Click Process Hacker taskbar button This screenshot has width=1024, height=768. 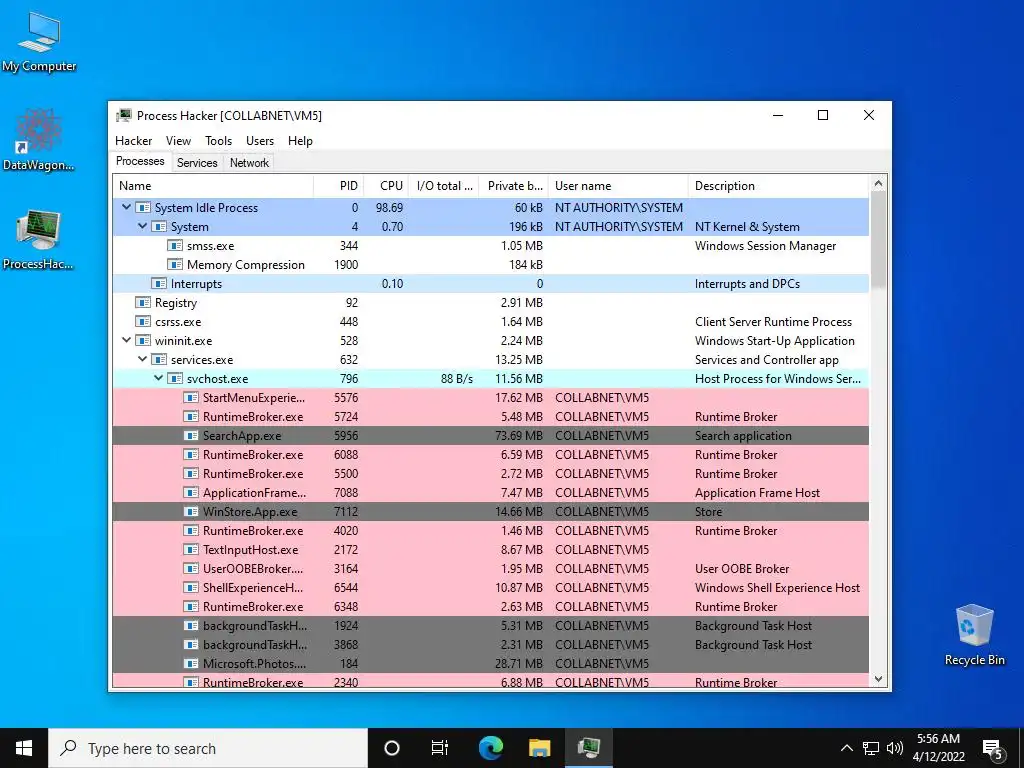(x=589, y=748)
